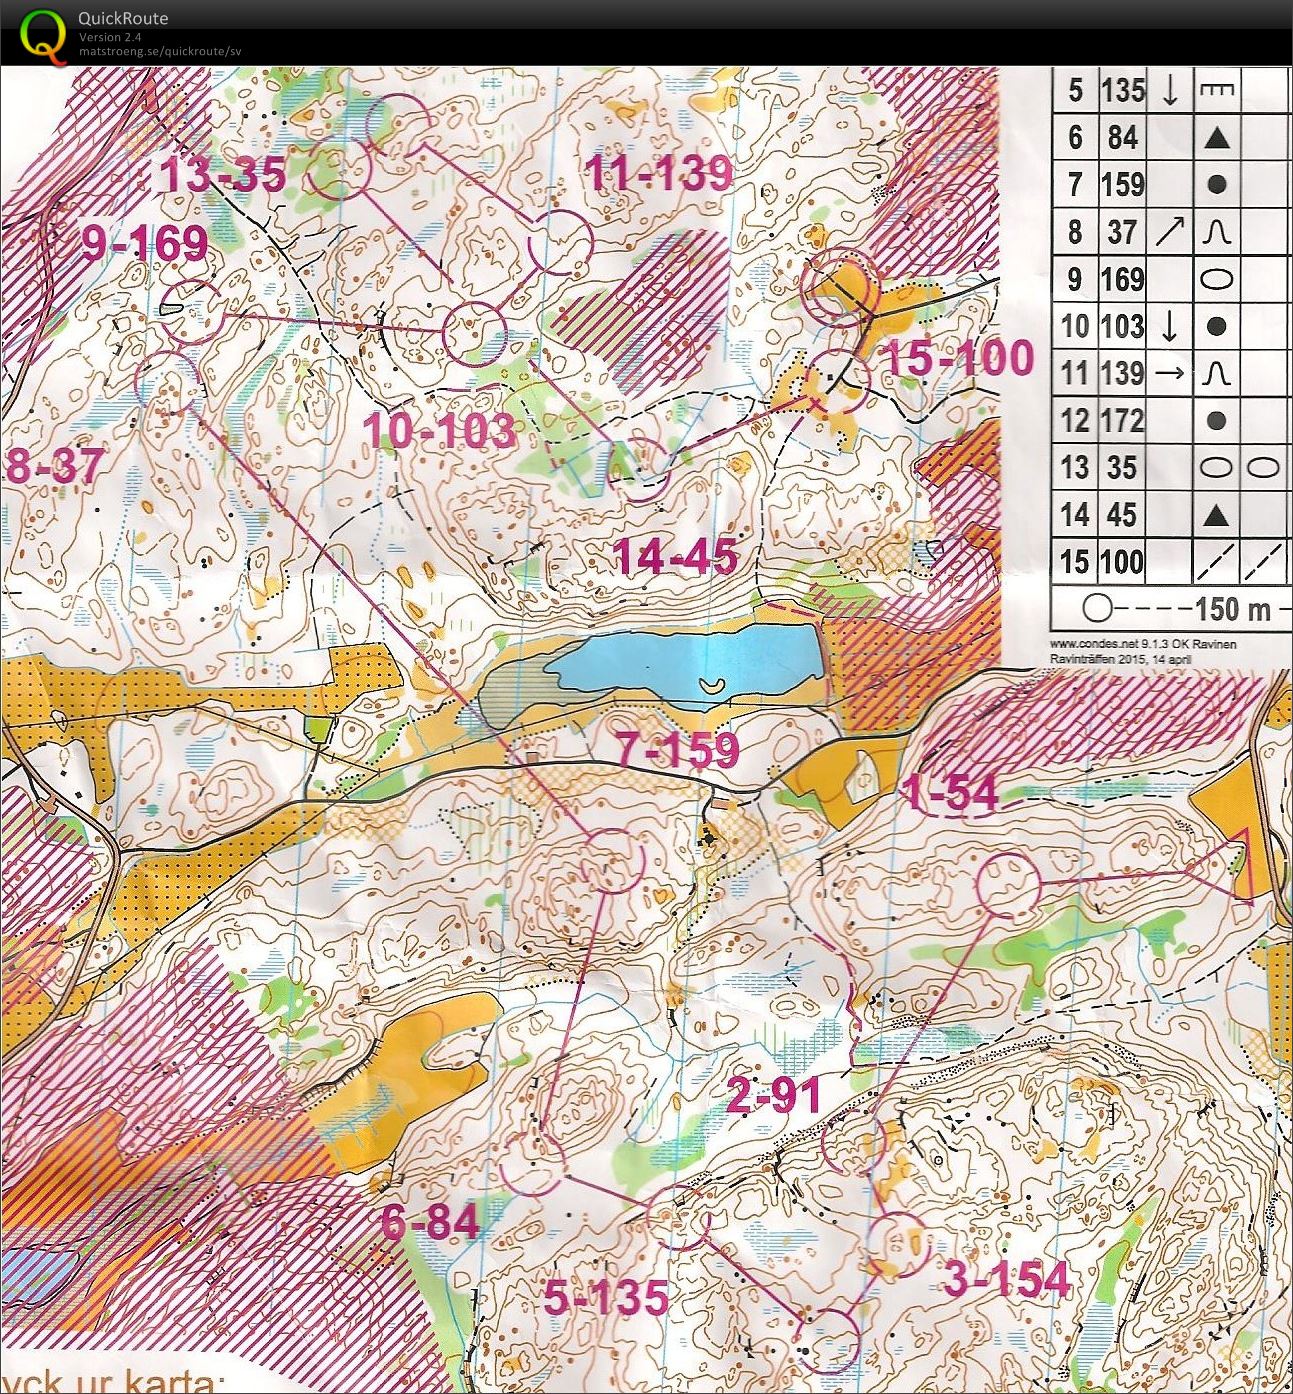The width and height of the screenshot is (1293, 1394).
Task: Click the cliff symbol in table row 5
Action: (x=1216, y=90)
